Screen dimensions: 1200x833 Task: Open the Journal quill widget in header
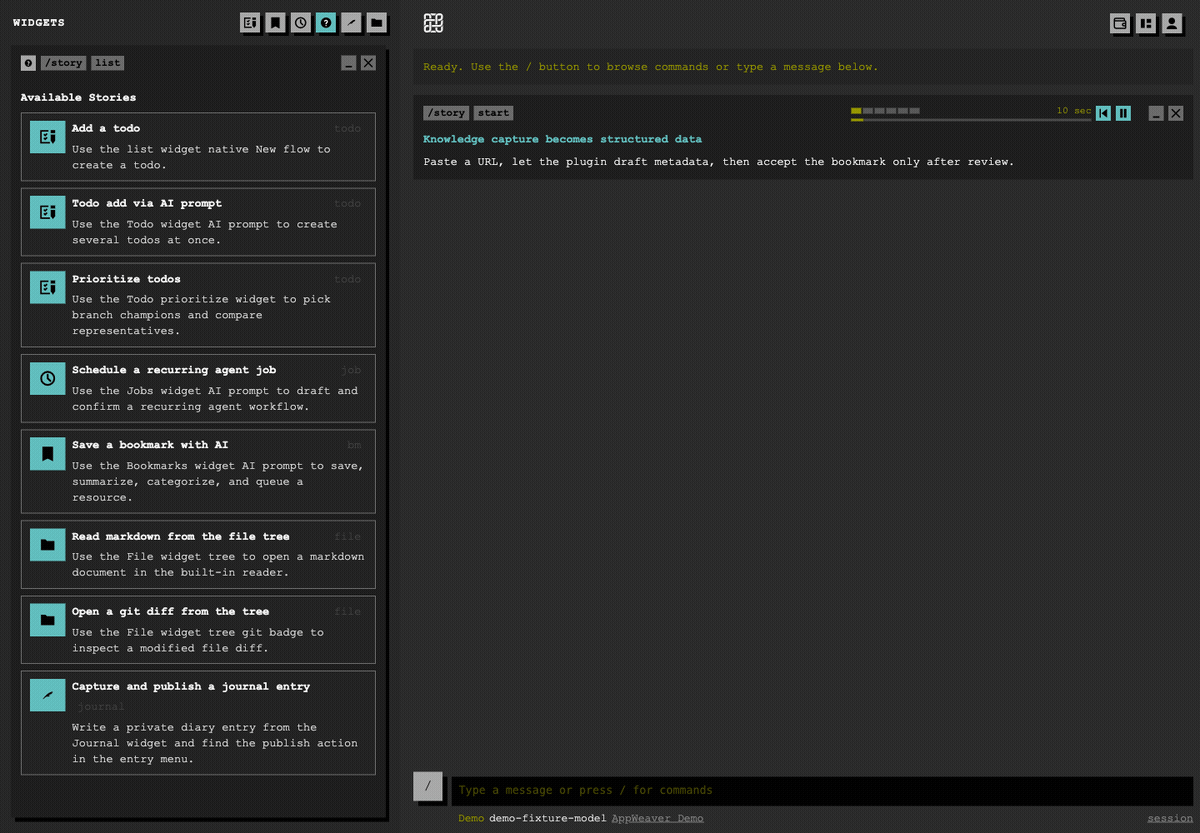point(351,22)
